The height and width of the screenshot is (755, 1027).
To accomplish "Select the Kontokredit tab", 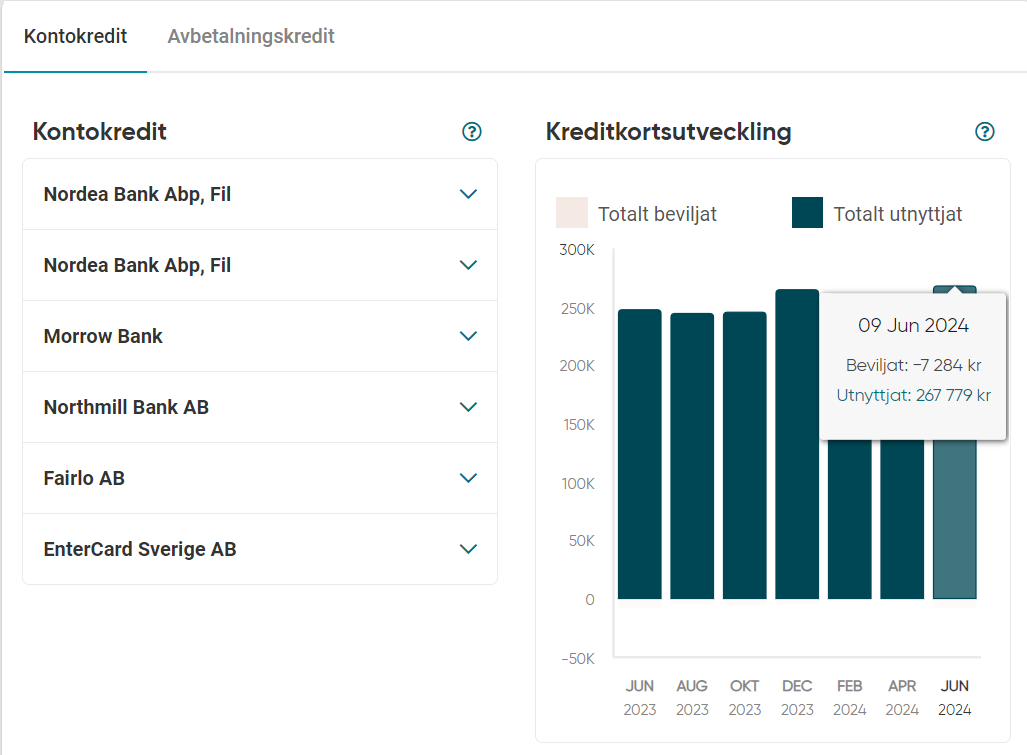I will (x=76, y=37).
